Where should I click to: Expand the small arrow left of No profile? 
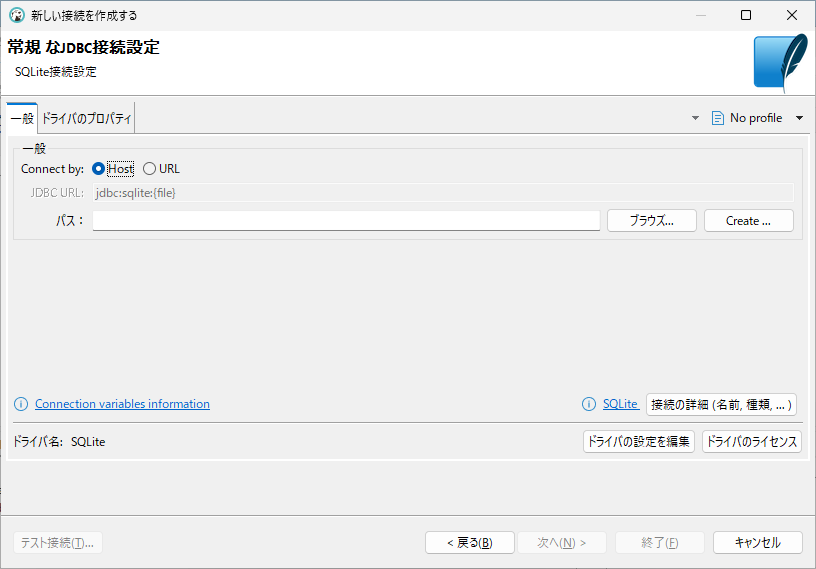coord(695,118)
